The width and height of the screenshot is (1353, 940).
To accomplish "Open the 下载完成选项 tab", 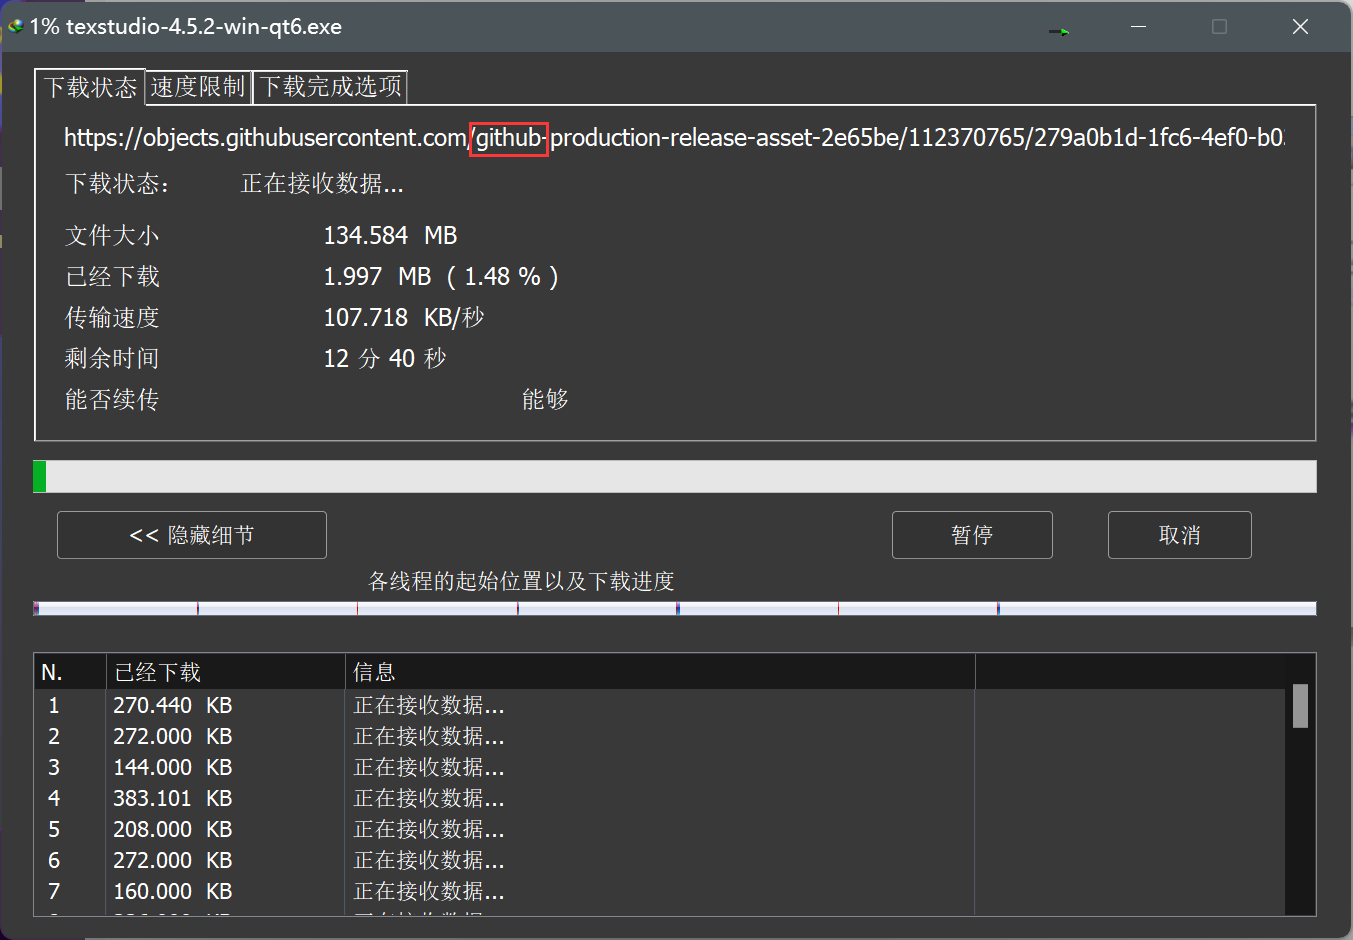I will pyautogui.click(x=331, y=87).
